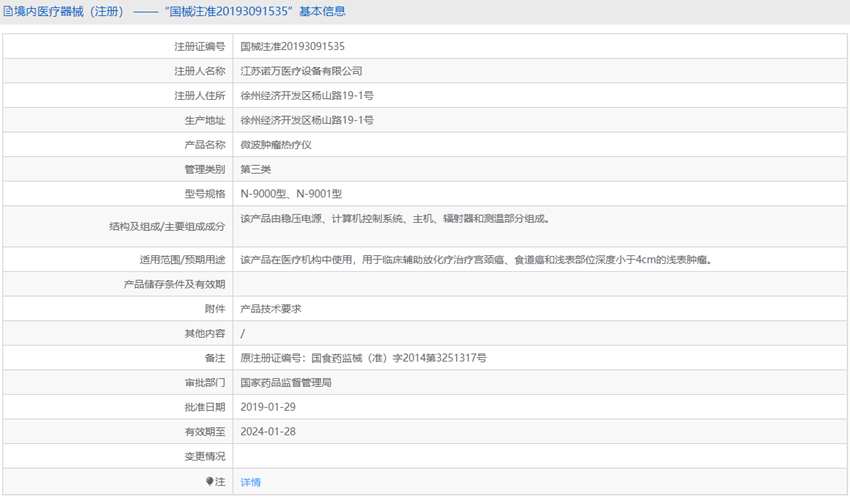Click remark text 原注册证编号 国食药监械
The height and width of the screenshot is (498, 850).
tap(363, 358)
